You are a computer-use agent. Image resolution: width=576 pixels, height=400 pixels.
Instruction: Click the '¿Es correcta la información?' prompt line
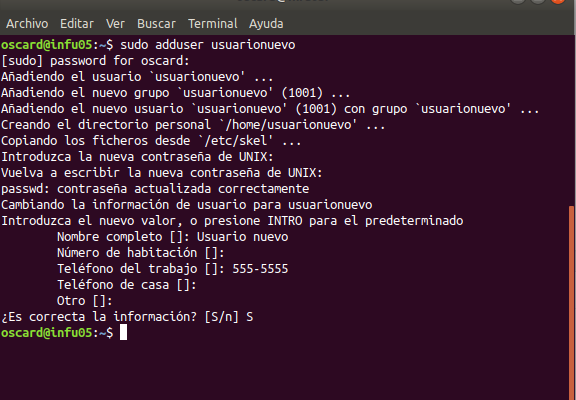pyautogui.click(x=127, y=317)
